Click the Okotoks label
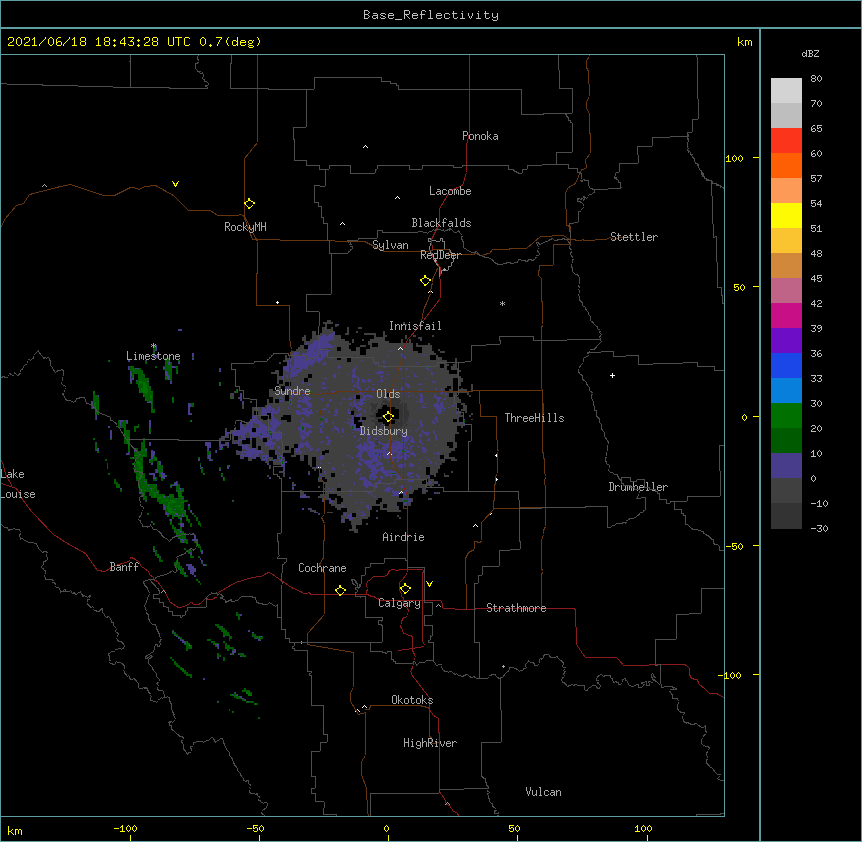862x842 pixels. pyautogui.click(x=412, y=700)
